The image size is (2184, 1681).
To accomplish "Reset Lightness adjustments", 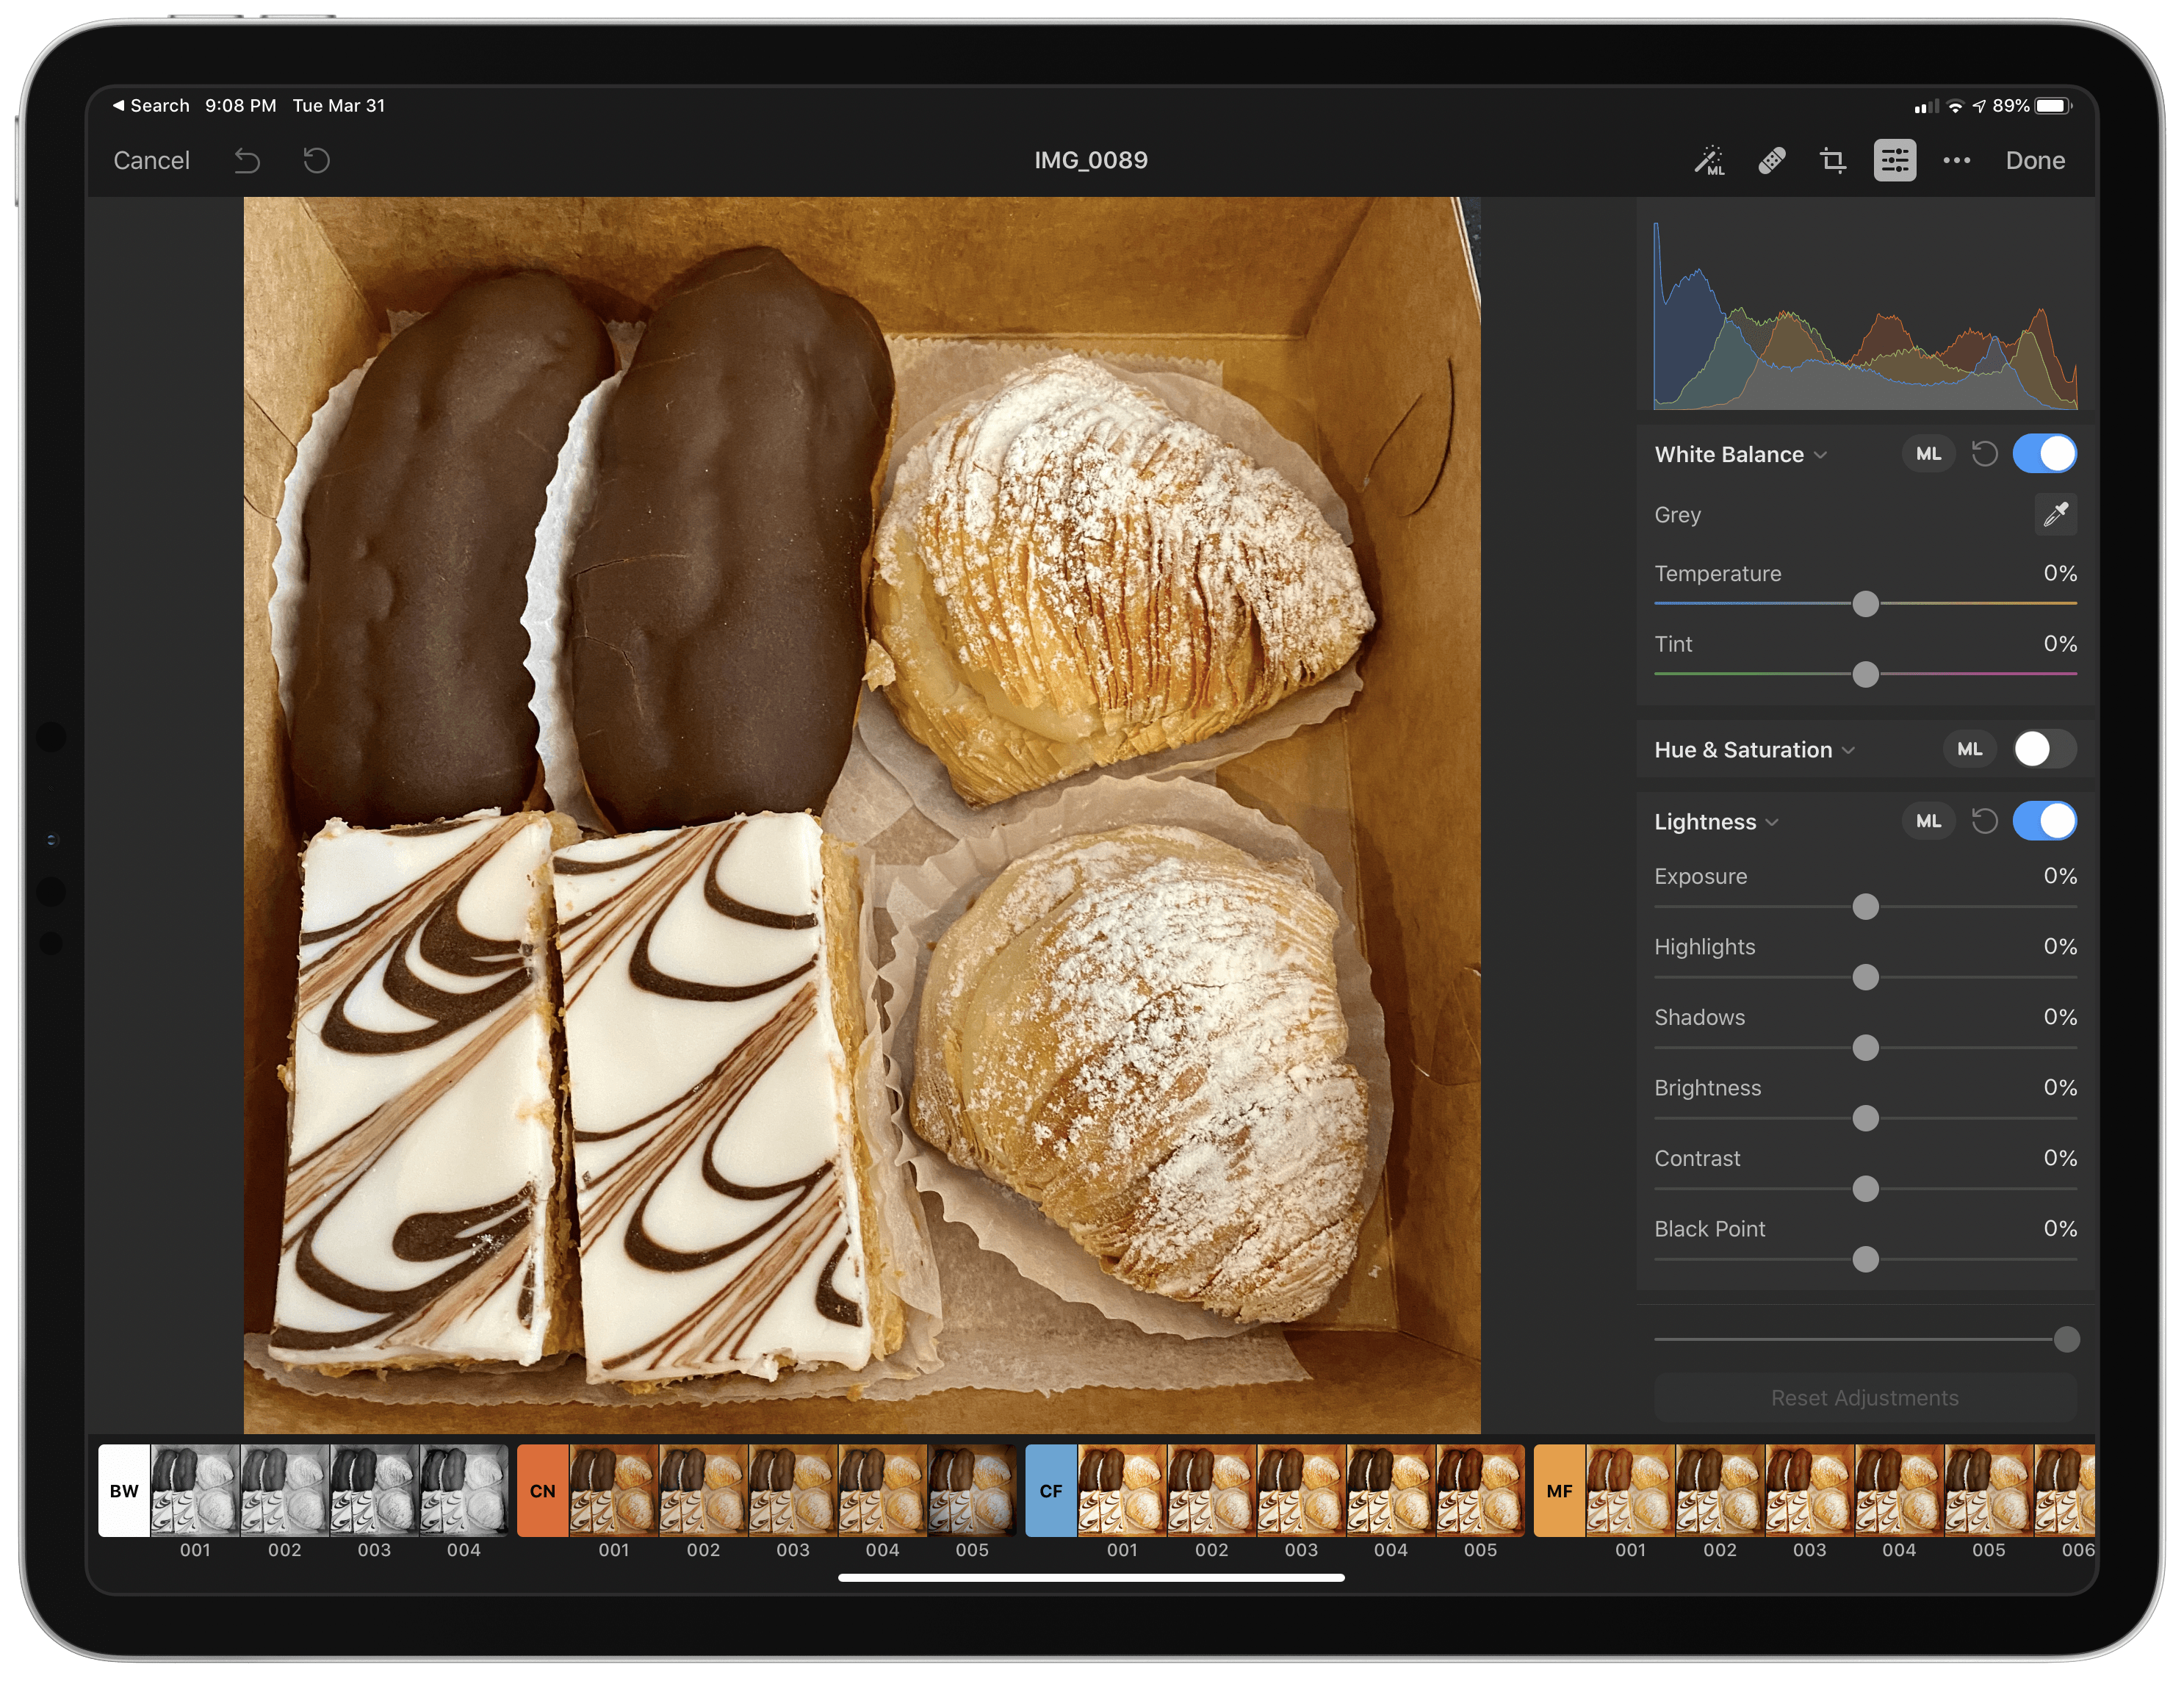I will [x=1984, y=821].
